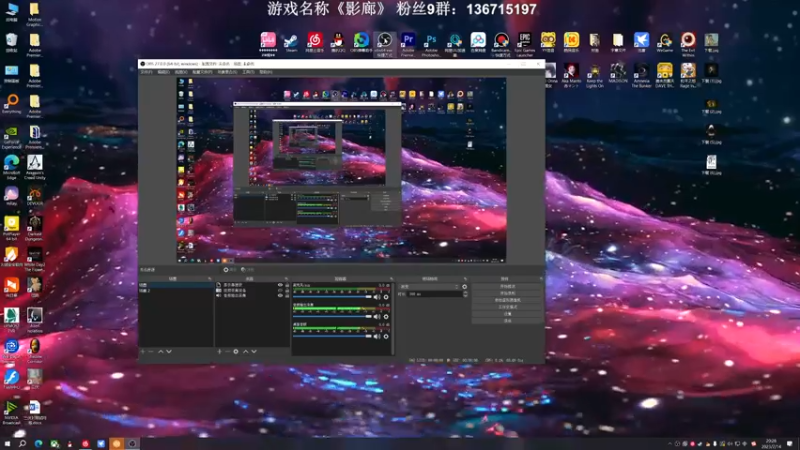
Task: Remove selected scene with the minus icon
Action: [151, 352]
